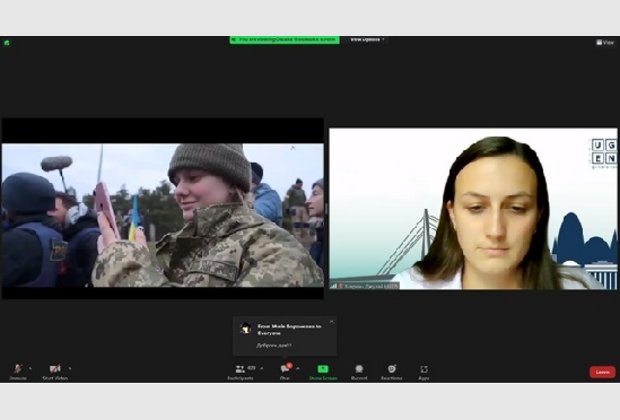
Task: Open the View layout menu
Action: click(605, 42)
